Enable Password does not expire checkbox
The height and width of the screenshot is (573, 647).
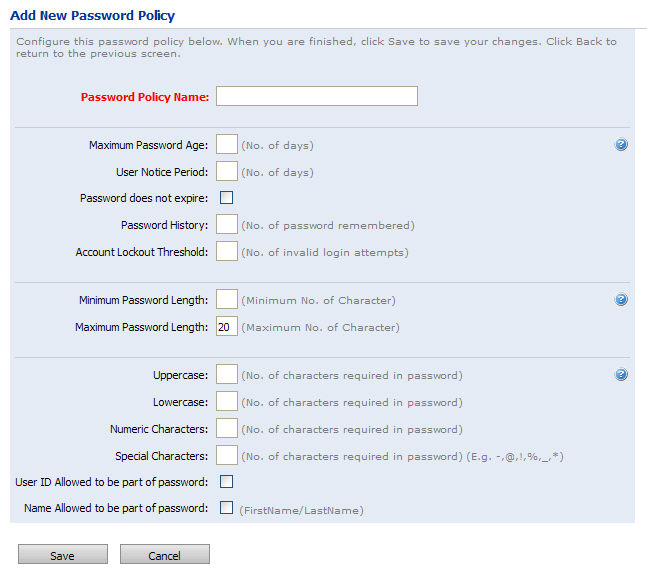226,198
